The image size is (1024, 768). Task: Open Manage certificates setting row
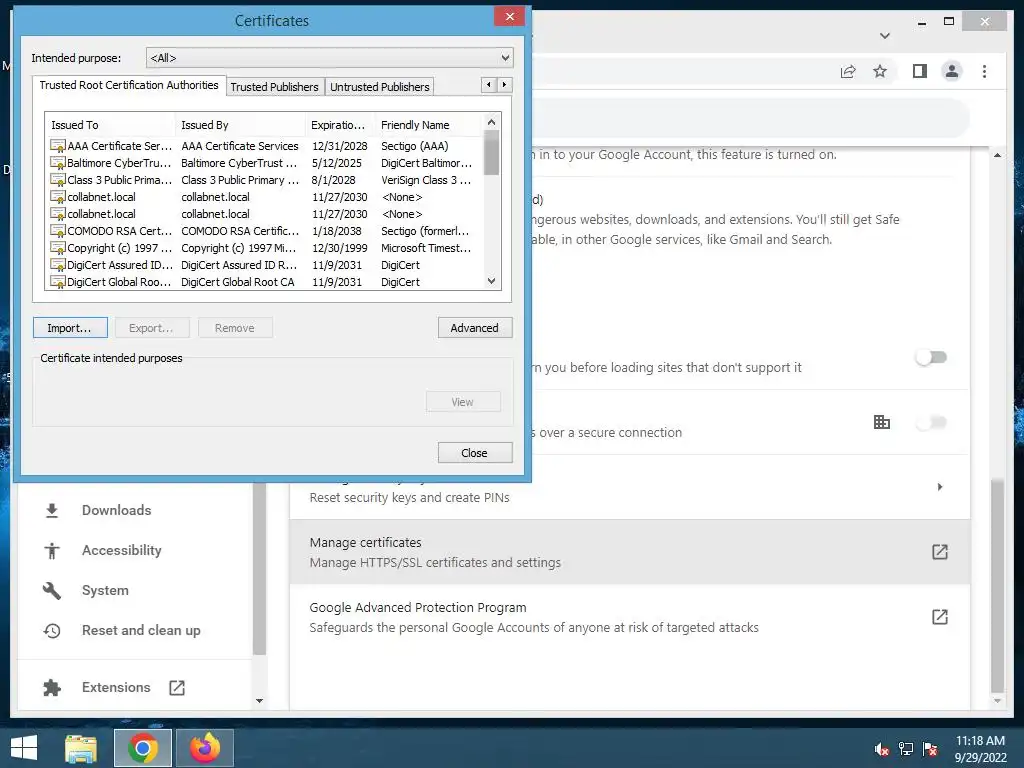pyautogui.click(x=630, y=552)
